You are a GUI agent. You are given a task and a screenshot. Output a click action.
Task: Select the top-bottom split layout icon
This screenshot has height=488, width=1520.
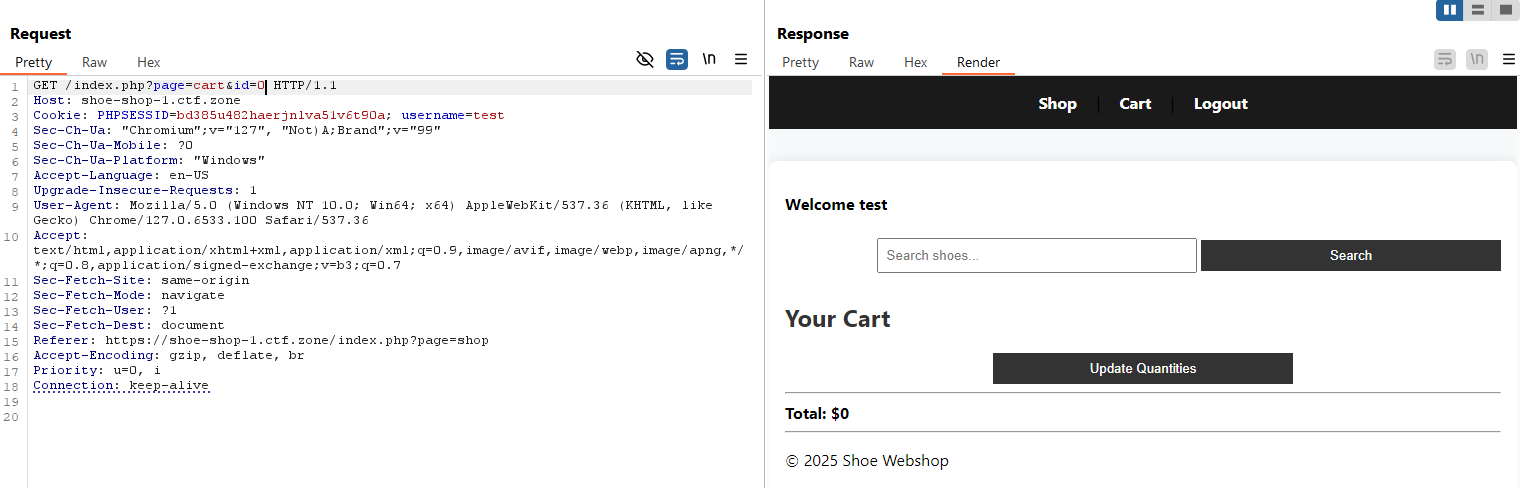pos(1478,10)
